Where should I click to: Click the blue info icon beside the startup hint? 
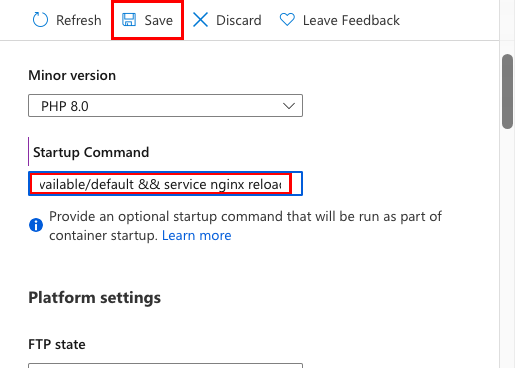pyautogui.click(x=36, y=225)
